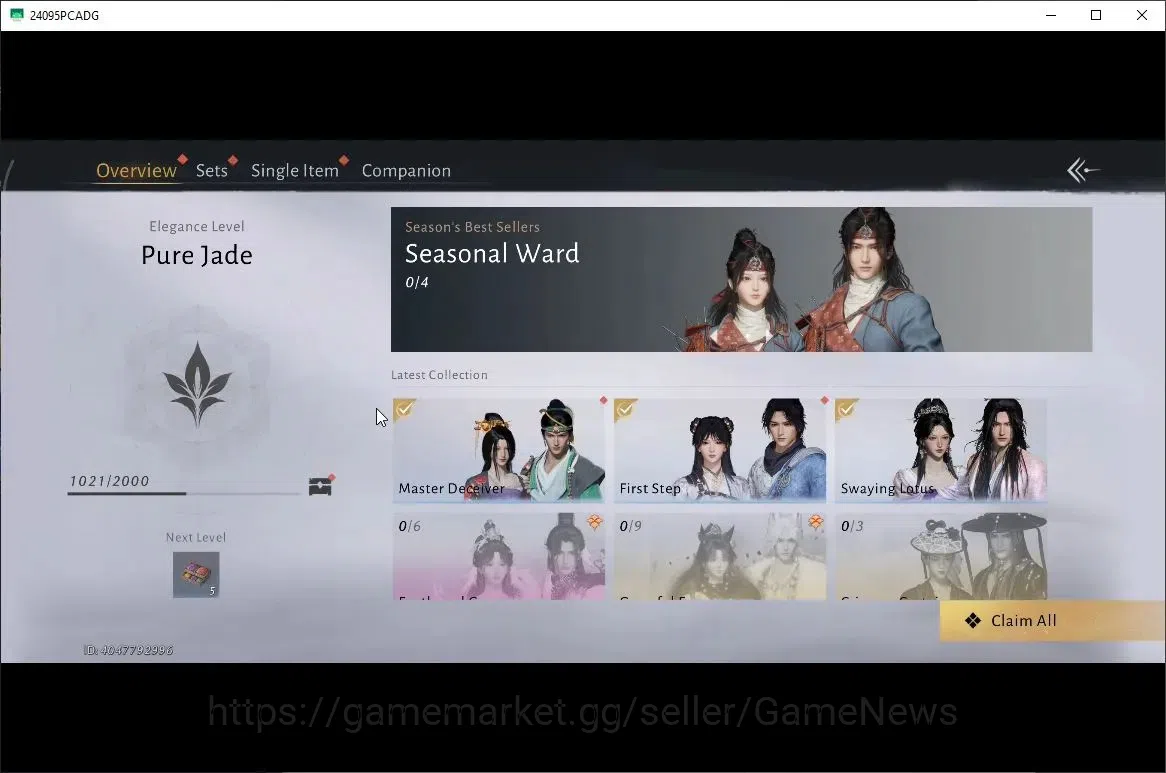This screenshot has width=1166, height=773.
Task: Switch to the Overview tab
Action: (x=137, y=170)
